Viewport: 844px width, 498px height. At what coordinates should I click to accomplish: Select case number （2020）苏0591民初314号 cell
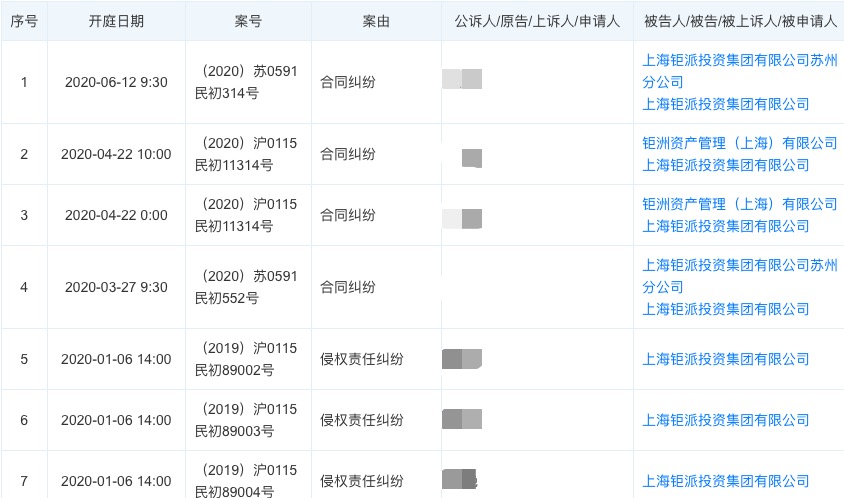(x=248, y=81)
